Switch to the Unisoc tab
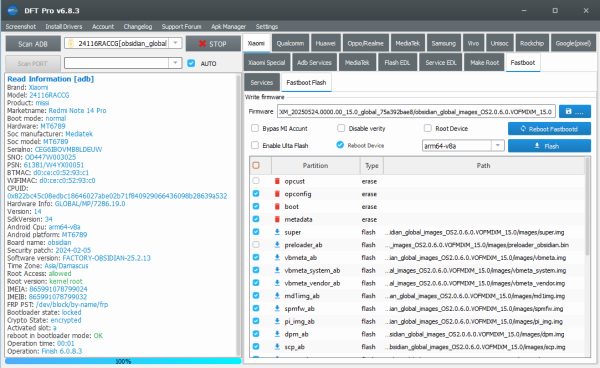600x368 pixels. 500,43
